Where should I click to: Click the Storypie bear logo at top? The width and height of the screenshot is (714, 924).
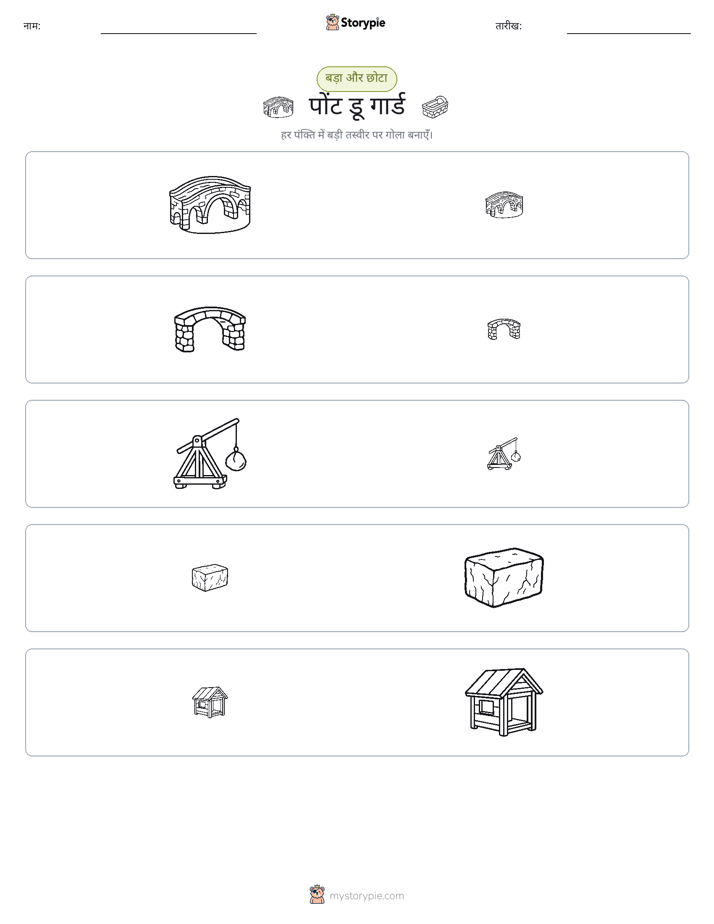[x=332, y=22]
